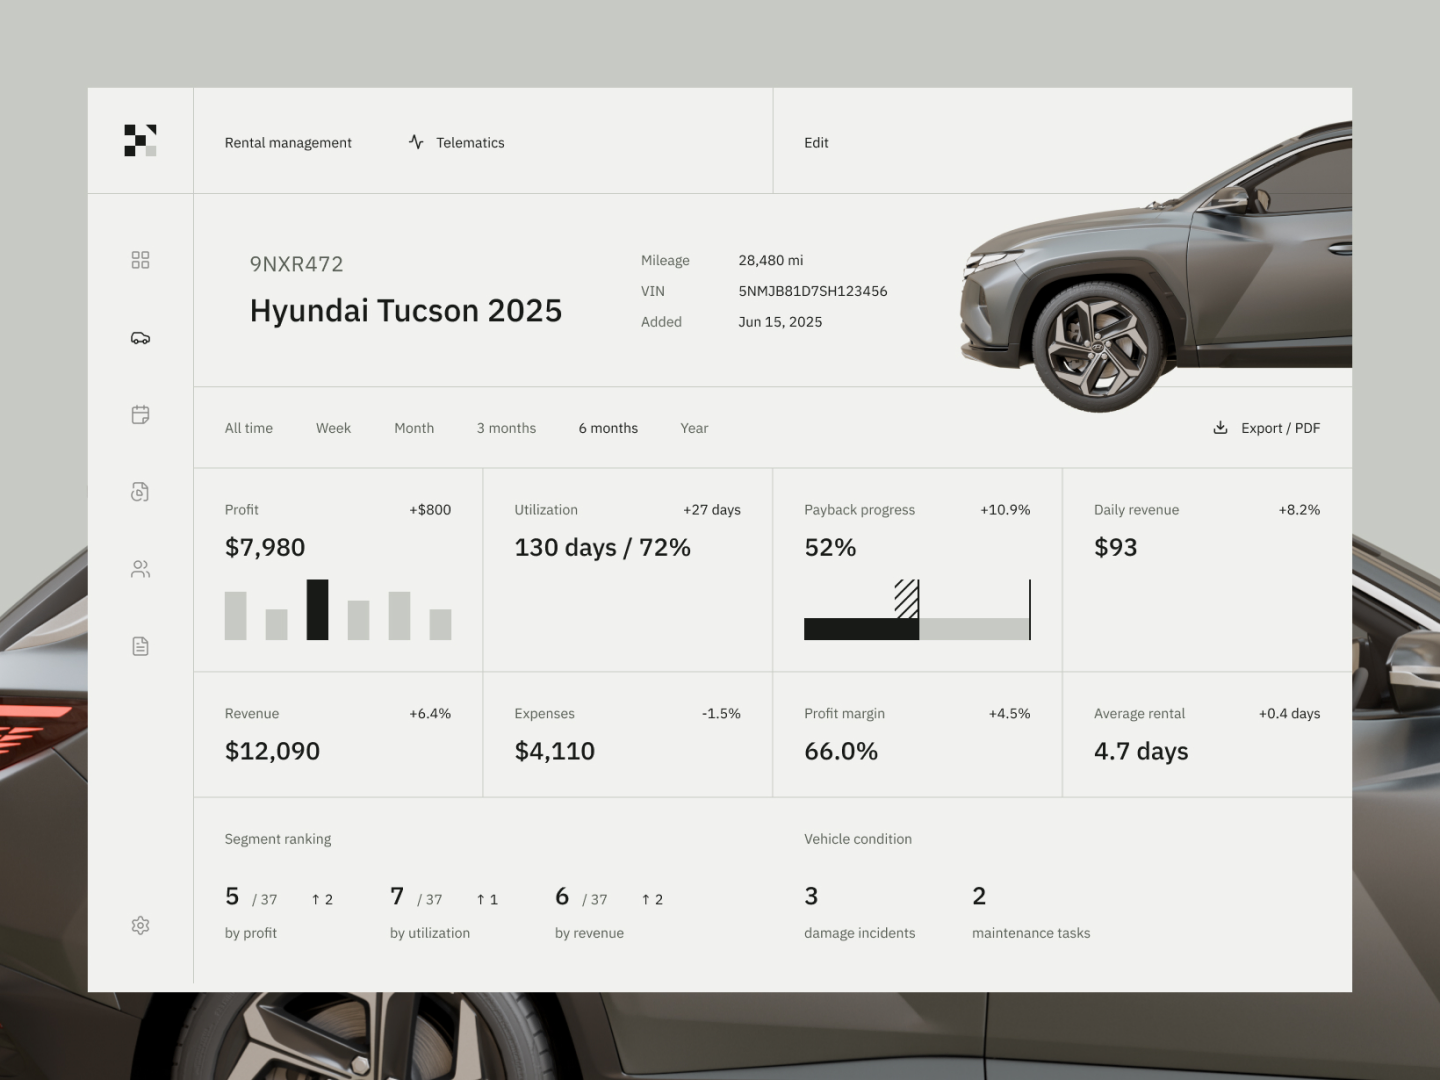Image resolution: width=1440 pixels, height=1080 pixels.
Task: Select the Week period tab
Action: (333, 428)
